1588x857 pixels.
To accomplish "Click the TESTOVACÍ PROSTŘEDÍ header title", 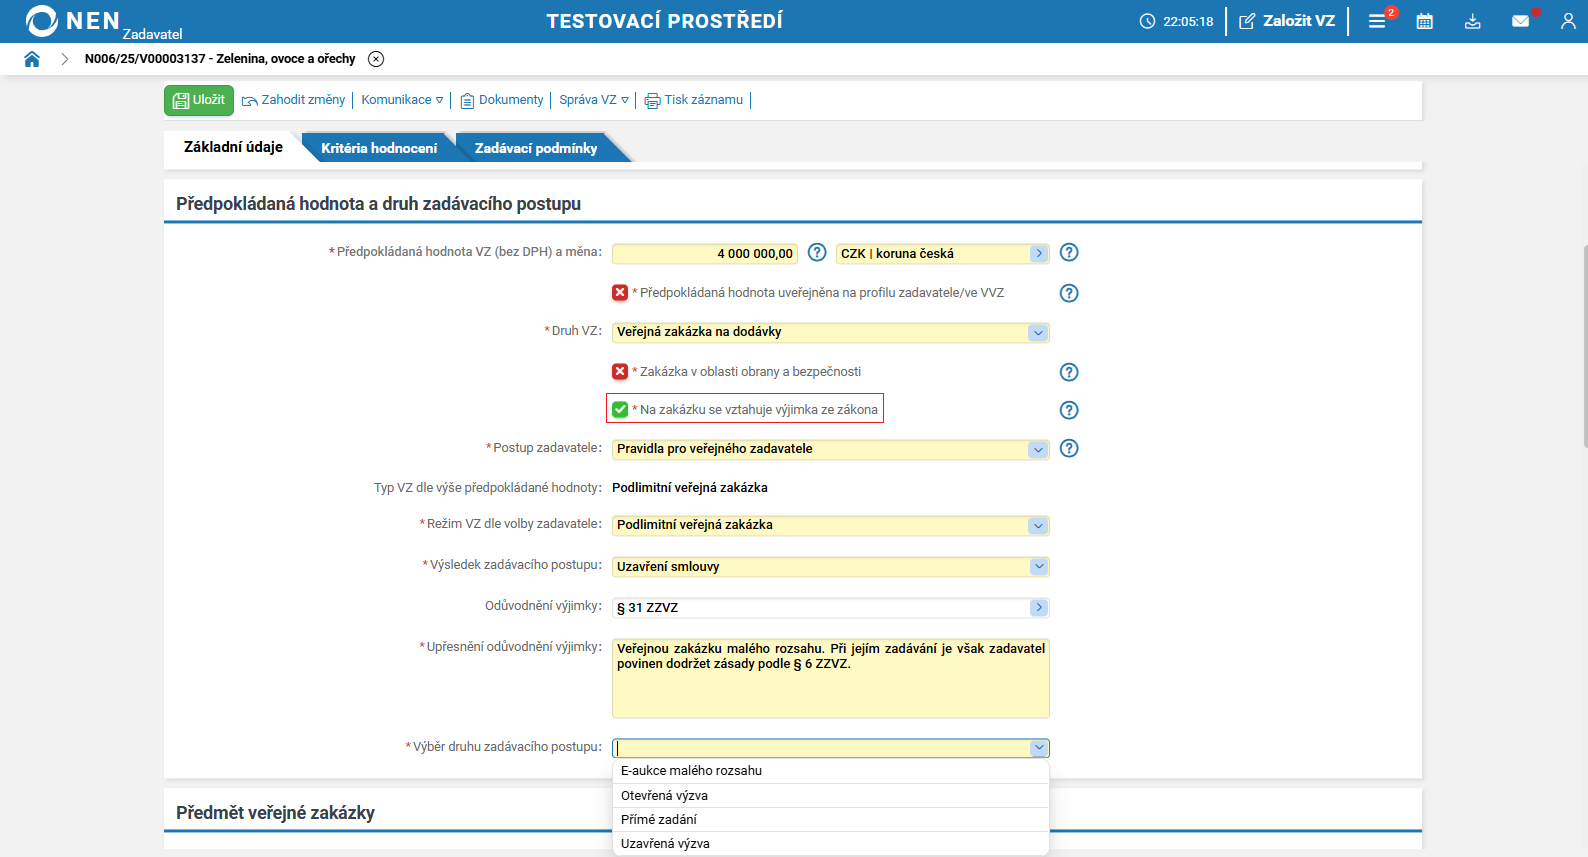I will click(x=665, y=21).
